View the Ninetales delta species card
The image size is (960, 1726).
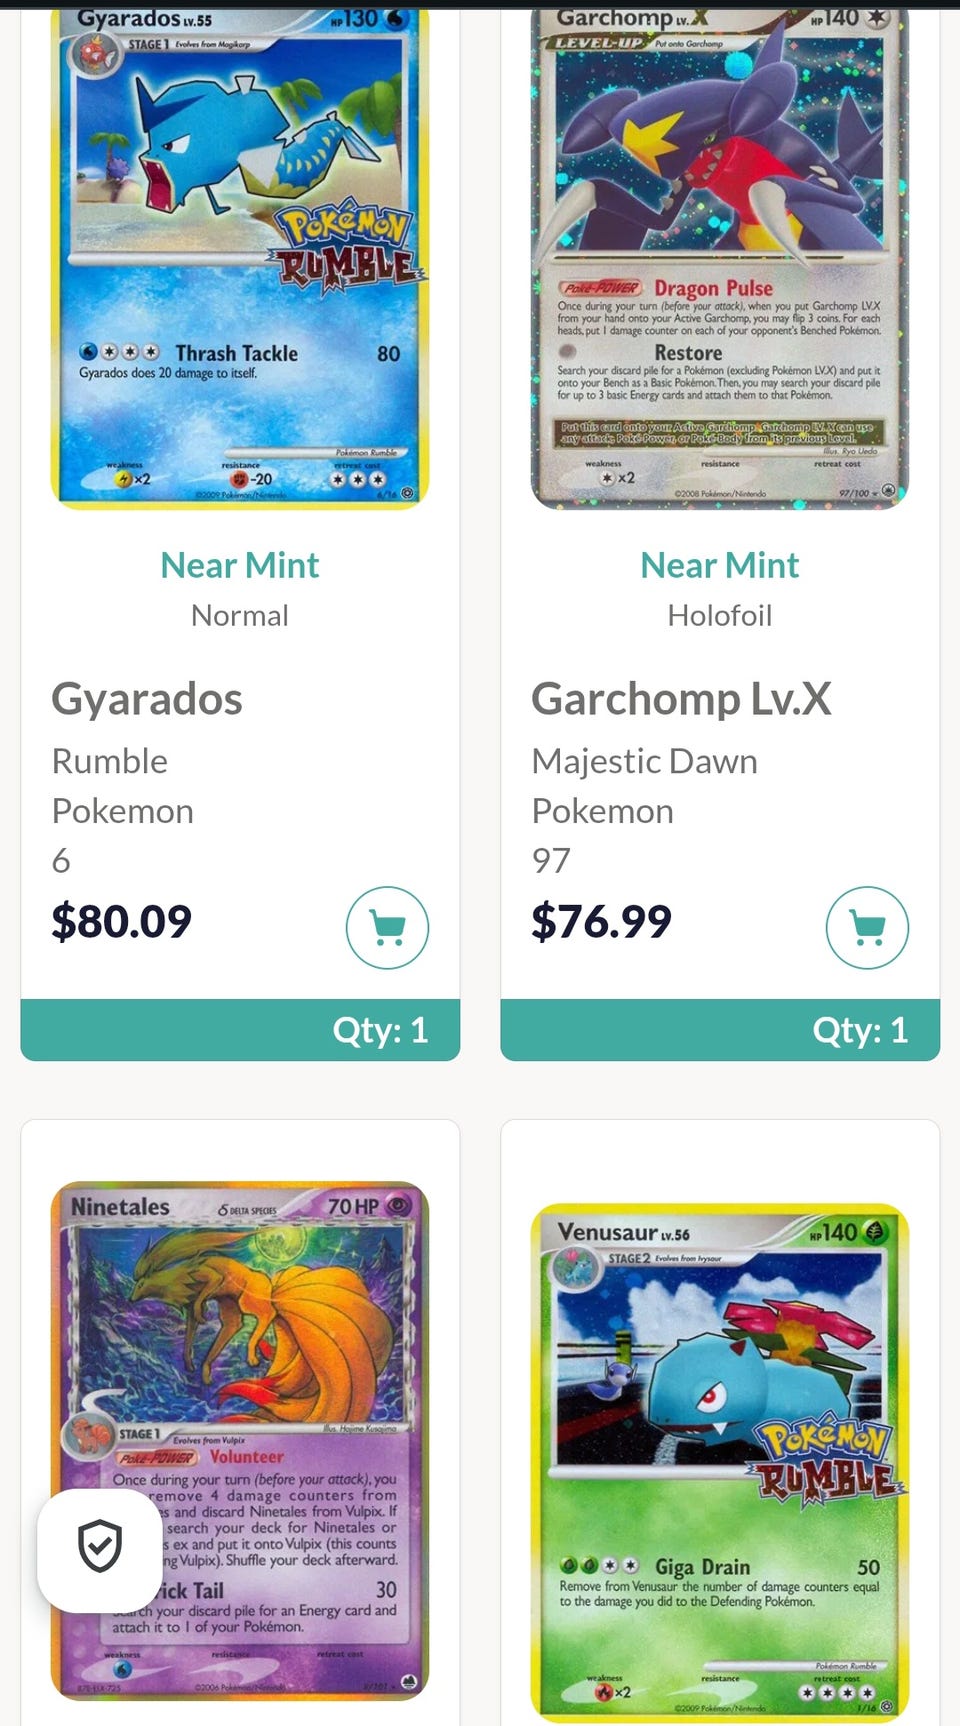point(240,1441)
